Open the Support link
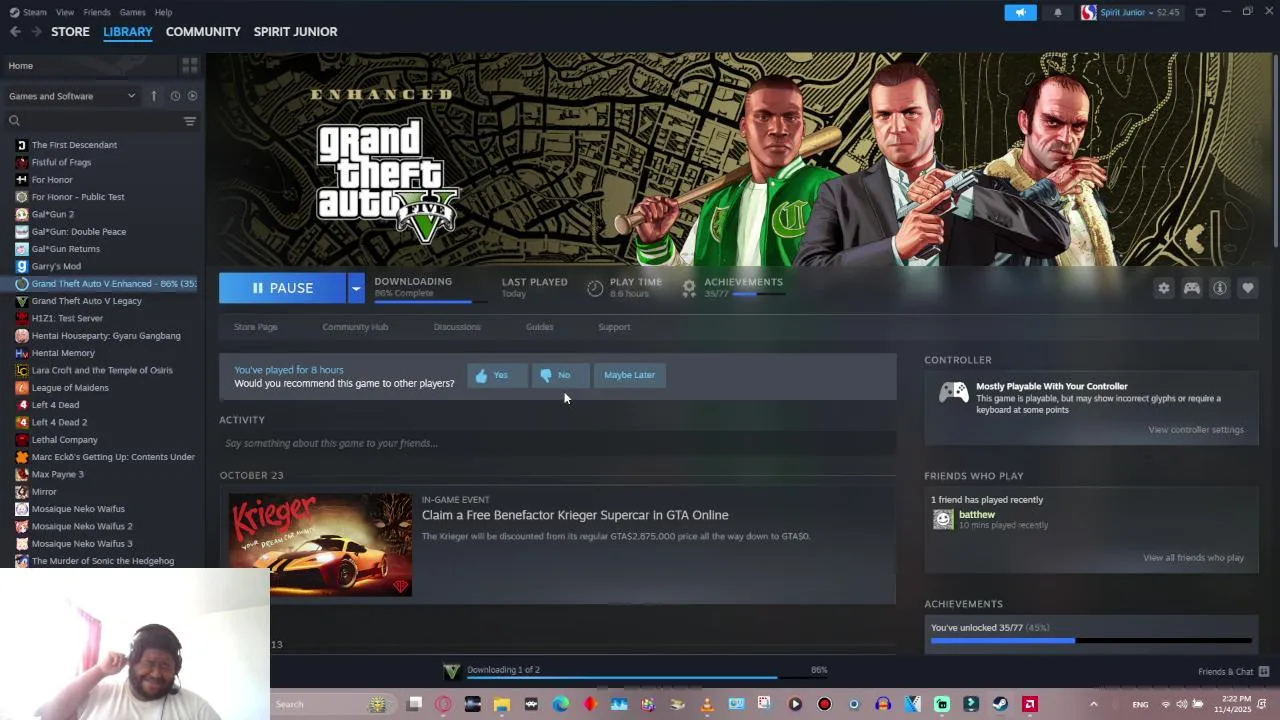1280x720 pixels. 614,327
